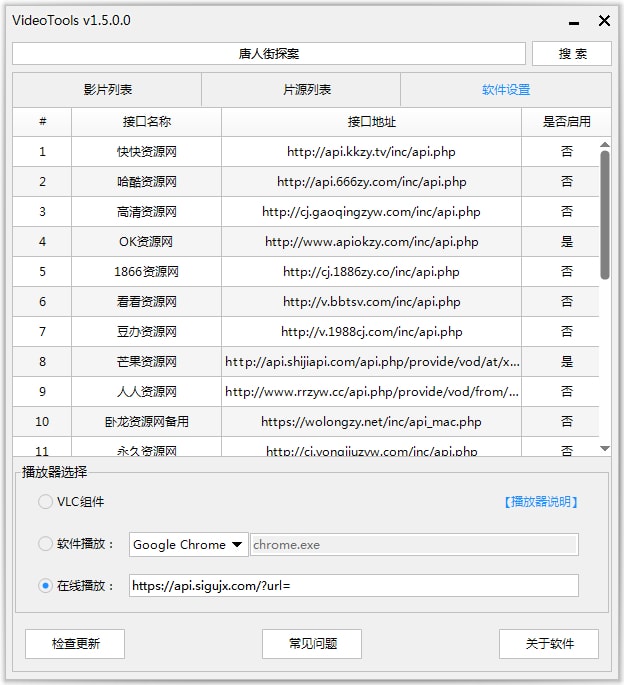The height and width of the screenshot is (685, 624).
Task: Select the 在线播放 radio button
Action: pyautogui.click(x=45, y=585)
